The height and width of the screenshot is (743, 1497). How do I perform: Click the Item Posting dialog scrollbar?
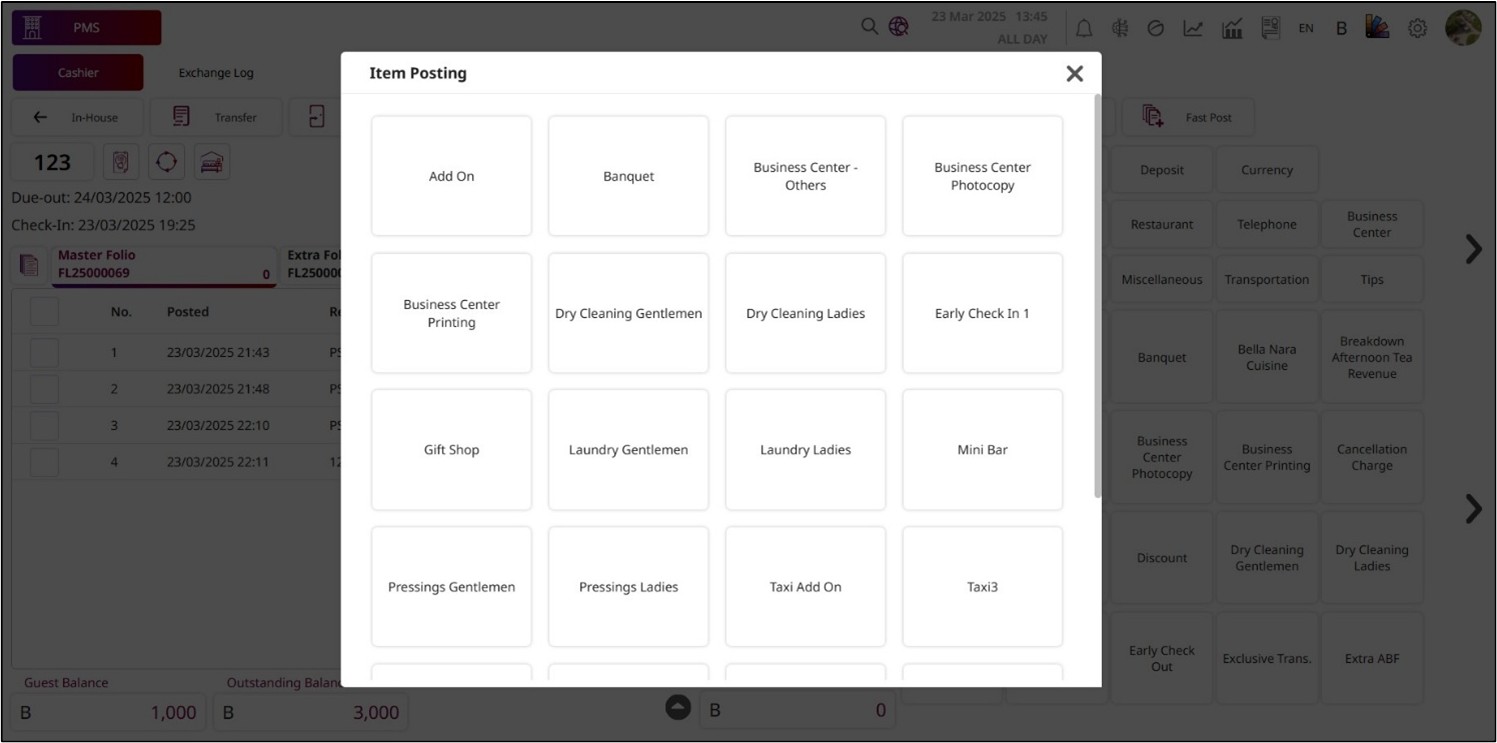coord(1097,300)
